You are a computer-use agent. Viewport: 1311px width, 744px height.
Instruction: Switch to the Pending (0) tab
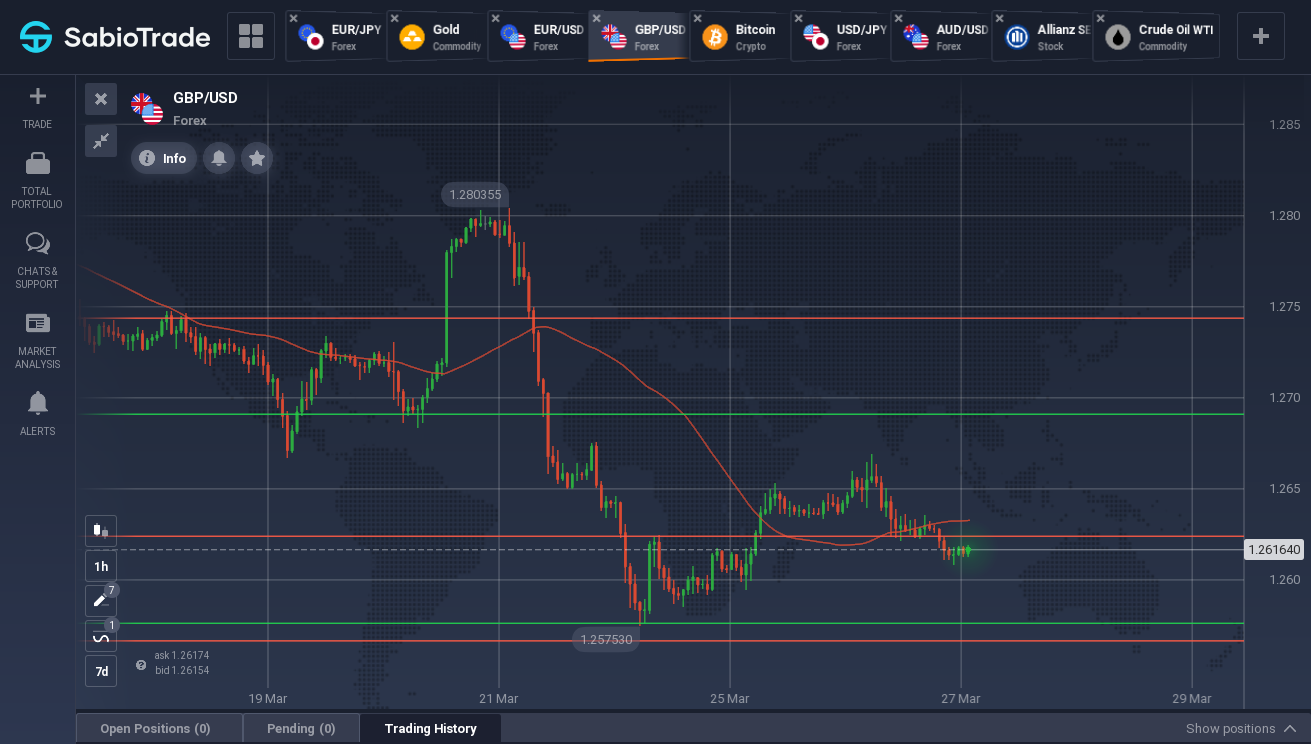(x=301, y=729)
